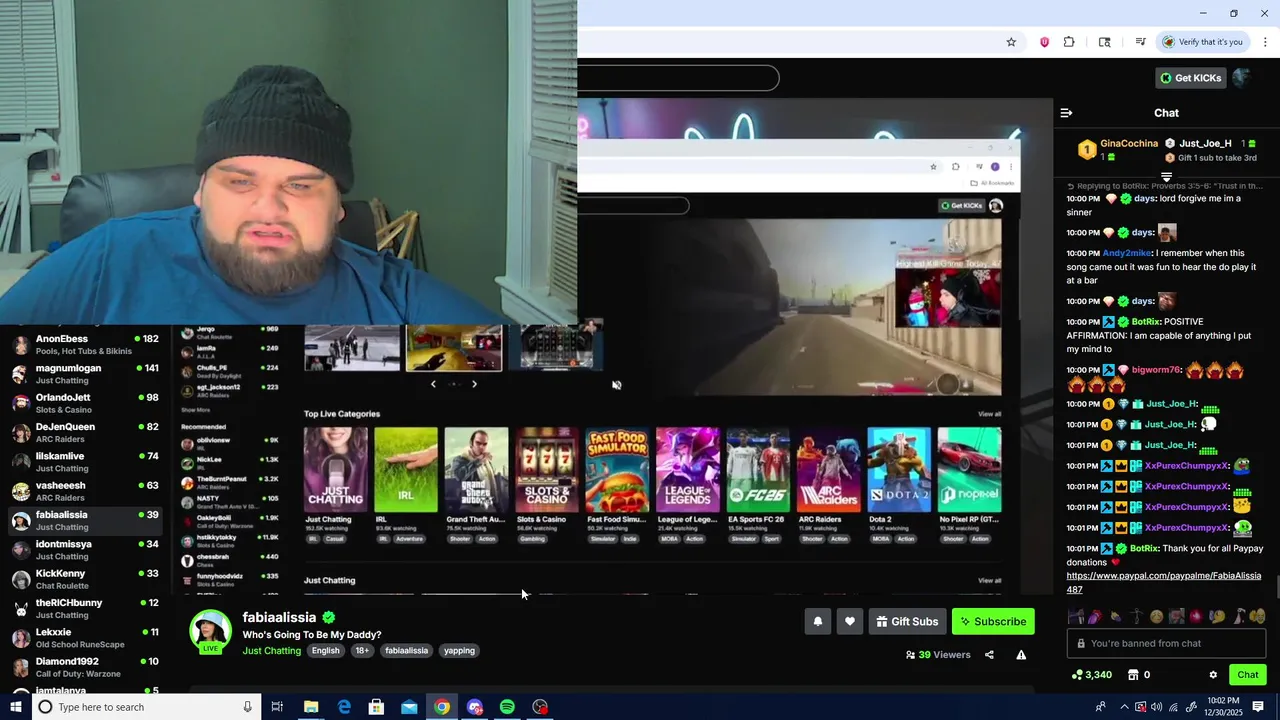
Task: Open Microsoft Store from the taskbar
Action: (x=376, y=707)
